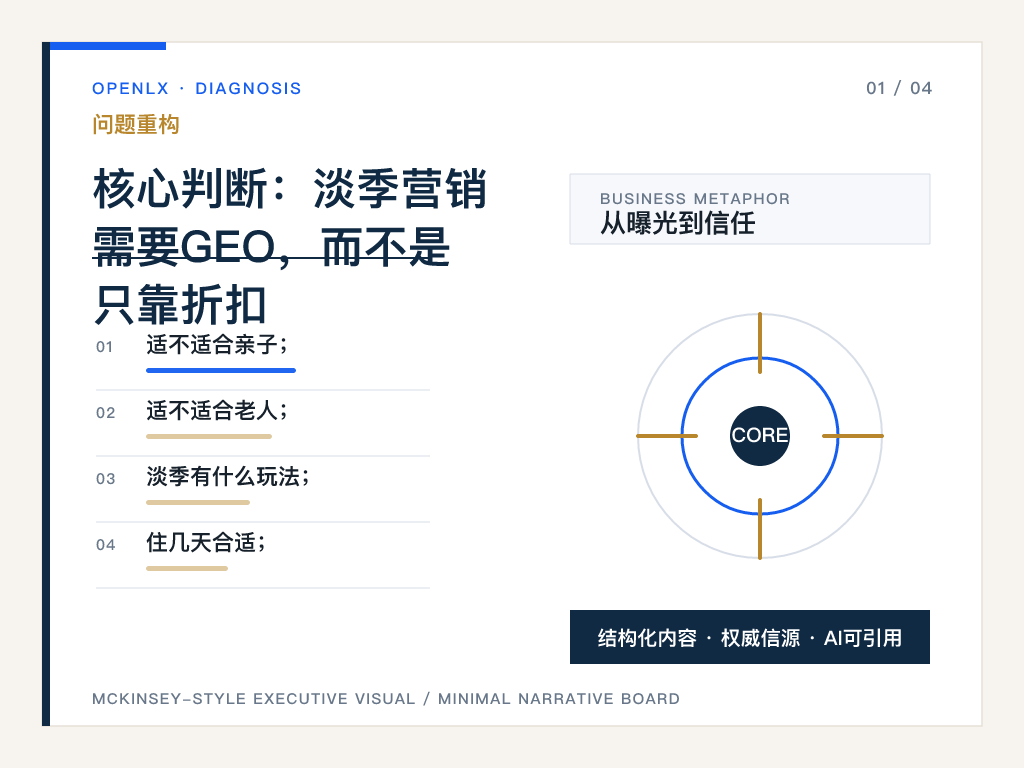Click the bottom gold crosshair tick
Screen dimensions: 1024x768
(760, 528)
